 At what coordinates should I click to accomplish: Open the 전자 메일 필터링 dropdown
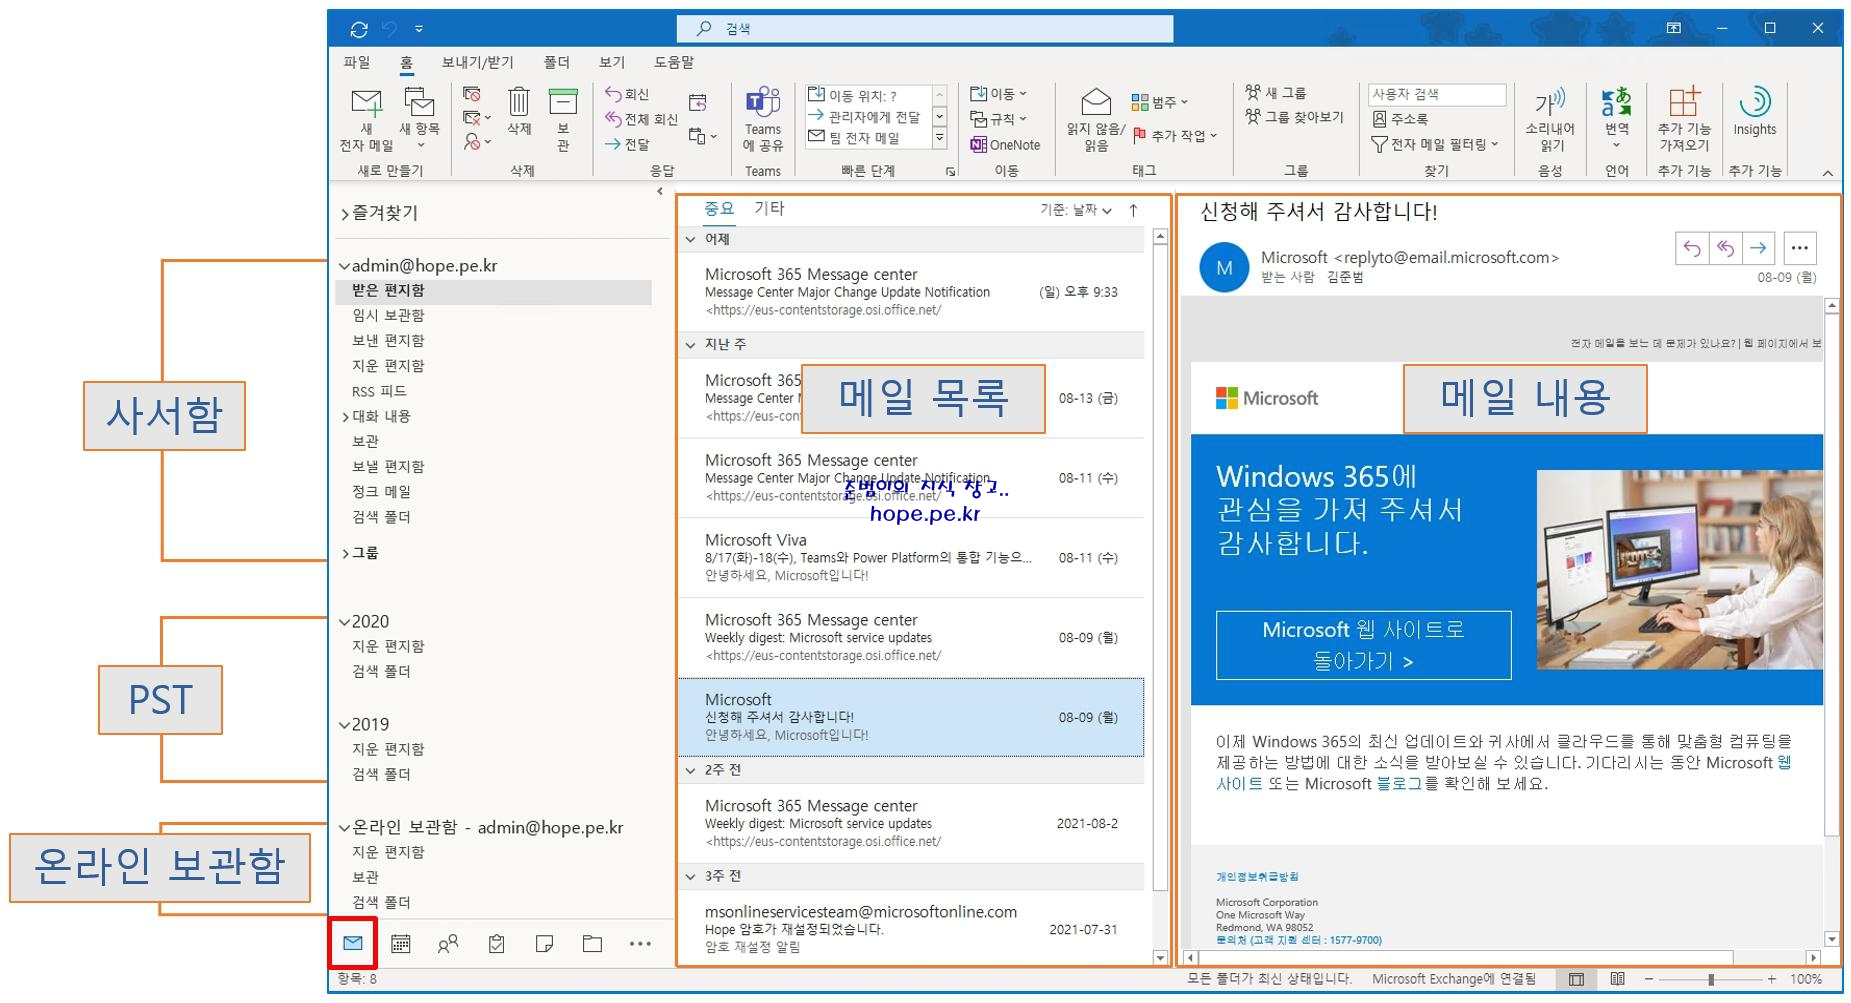1435,145
